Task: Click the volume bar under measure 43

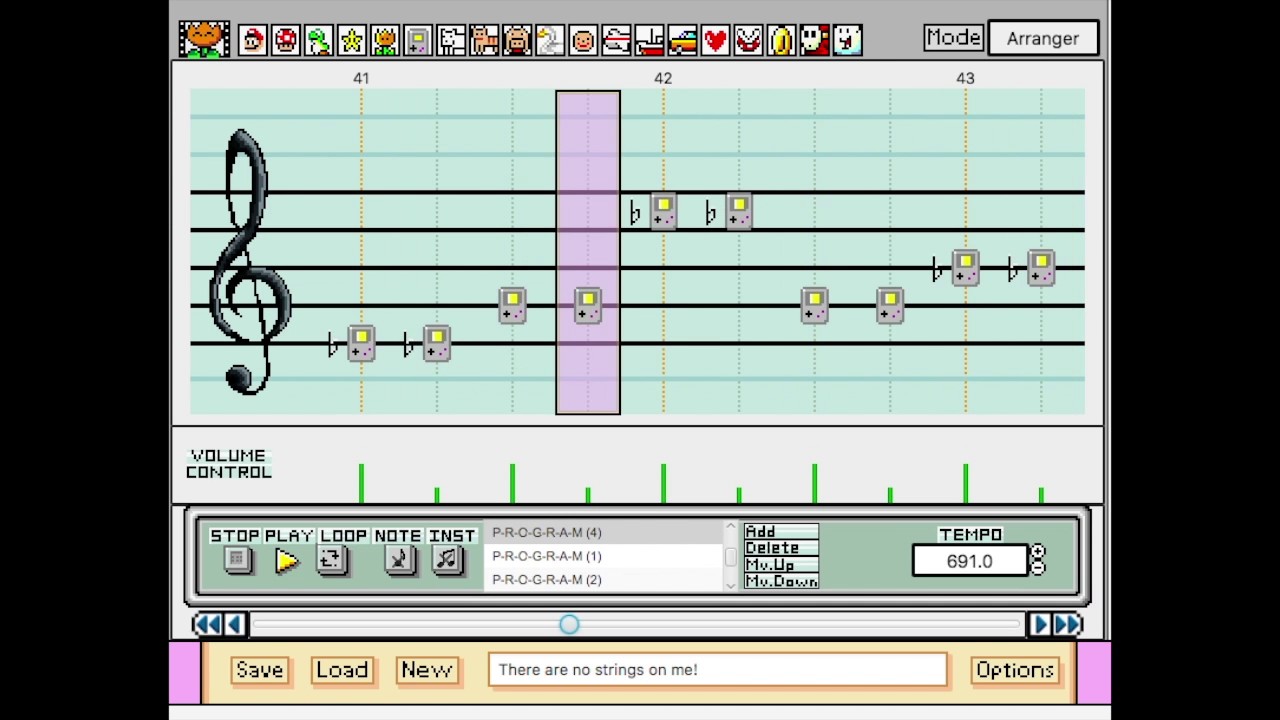Action: coord(965,483)
